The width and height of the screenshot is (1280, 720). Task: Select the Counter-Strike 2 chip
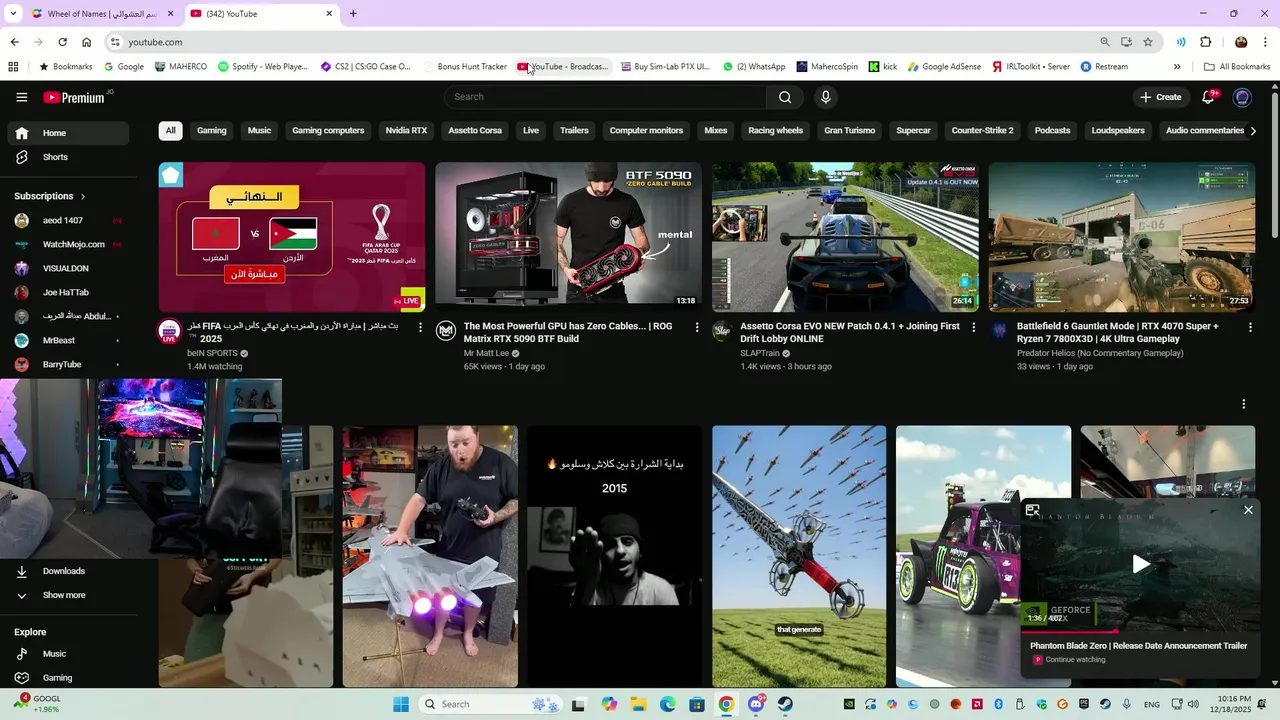pyautogui.click(x=982, y=130)
